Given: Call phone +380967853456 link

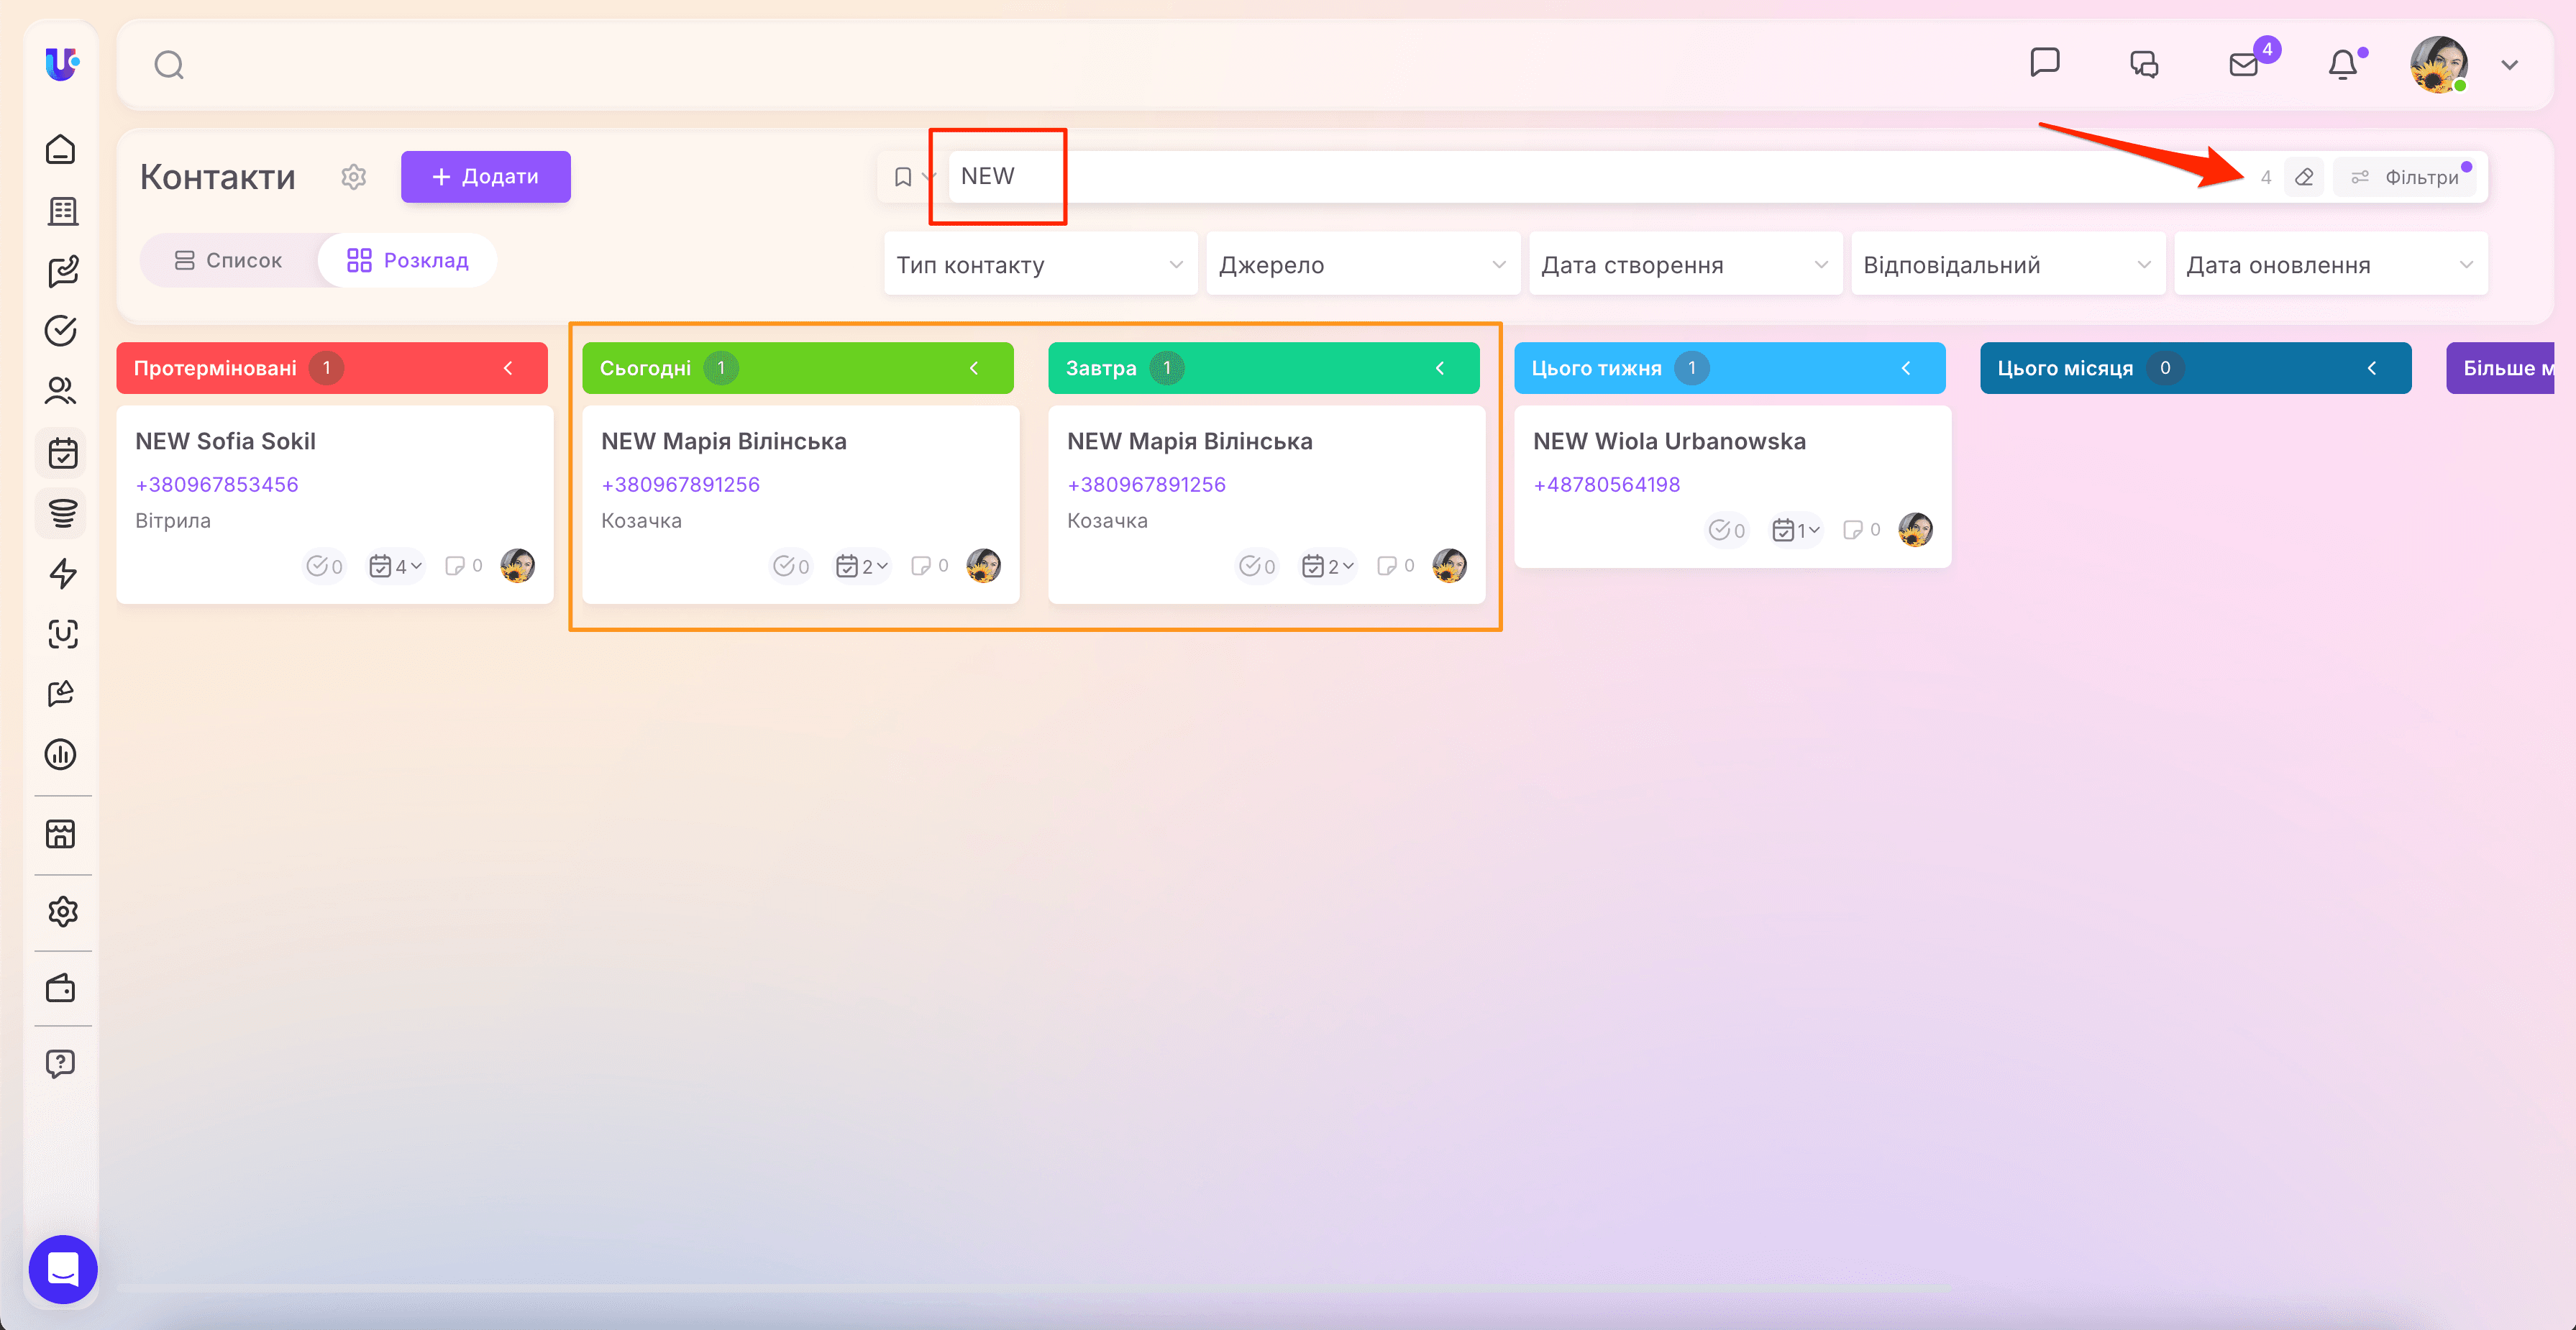Looking at the screenshot, I should (x=217, y=484).
